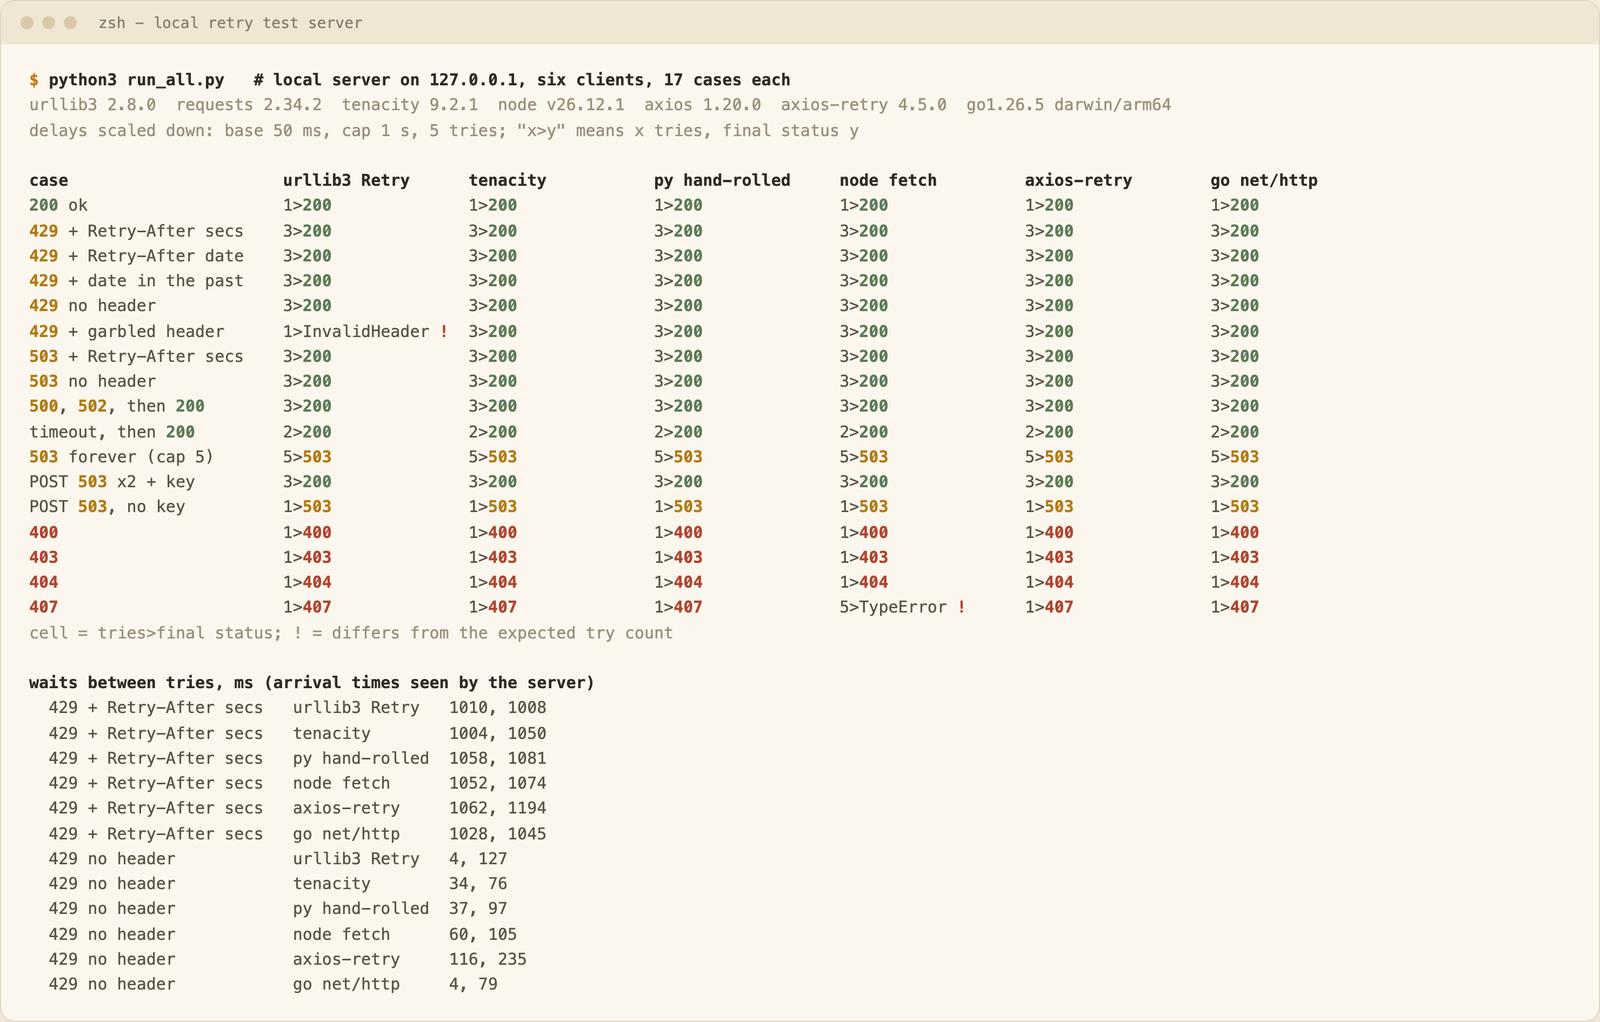Click the 'node fetch' column header
The height and width of the screenshot is (1022, 1600).
click(888, 180)
